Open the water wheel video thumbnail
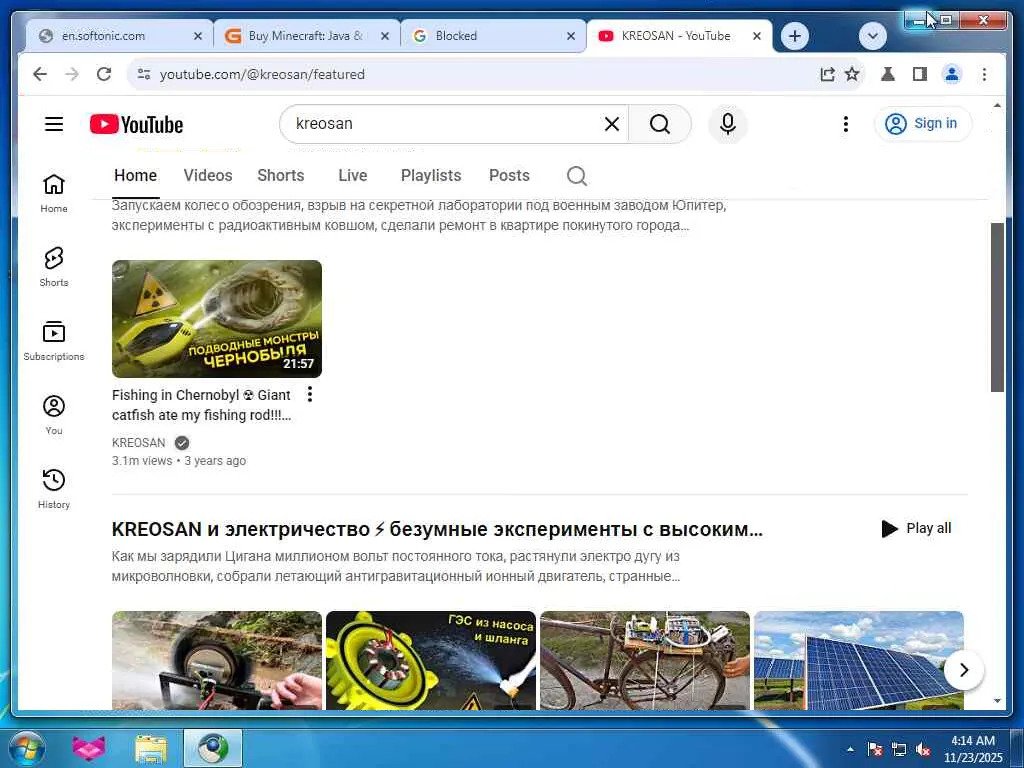This screenshot has width=1024, height=768. coord(217,660)
